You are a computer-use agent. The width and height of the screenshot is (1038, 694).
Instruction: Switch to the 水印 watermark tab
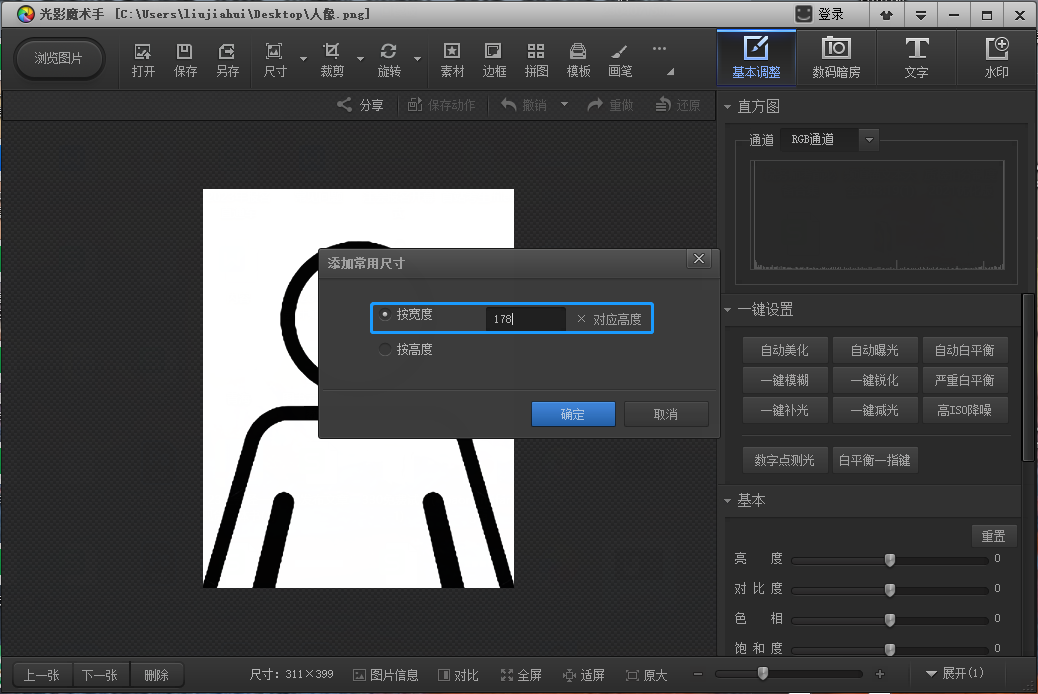pos(996,59)
